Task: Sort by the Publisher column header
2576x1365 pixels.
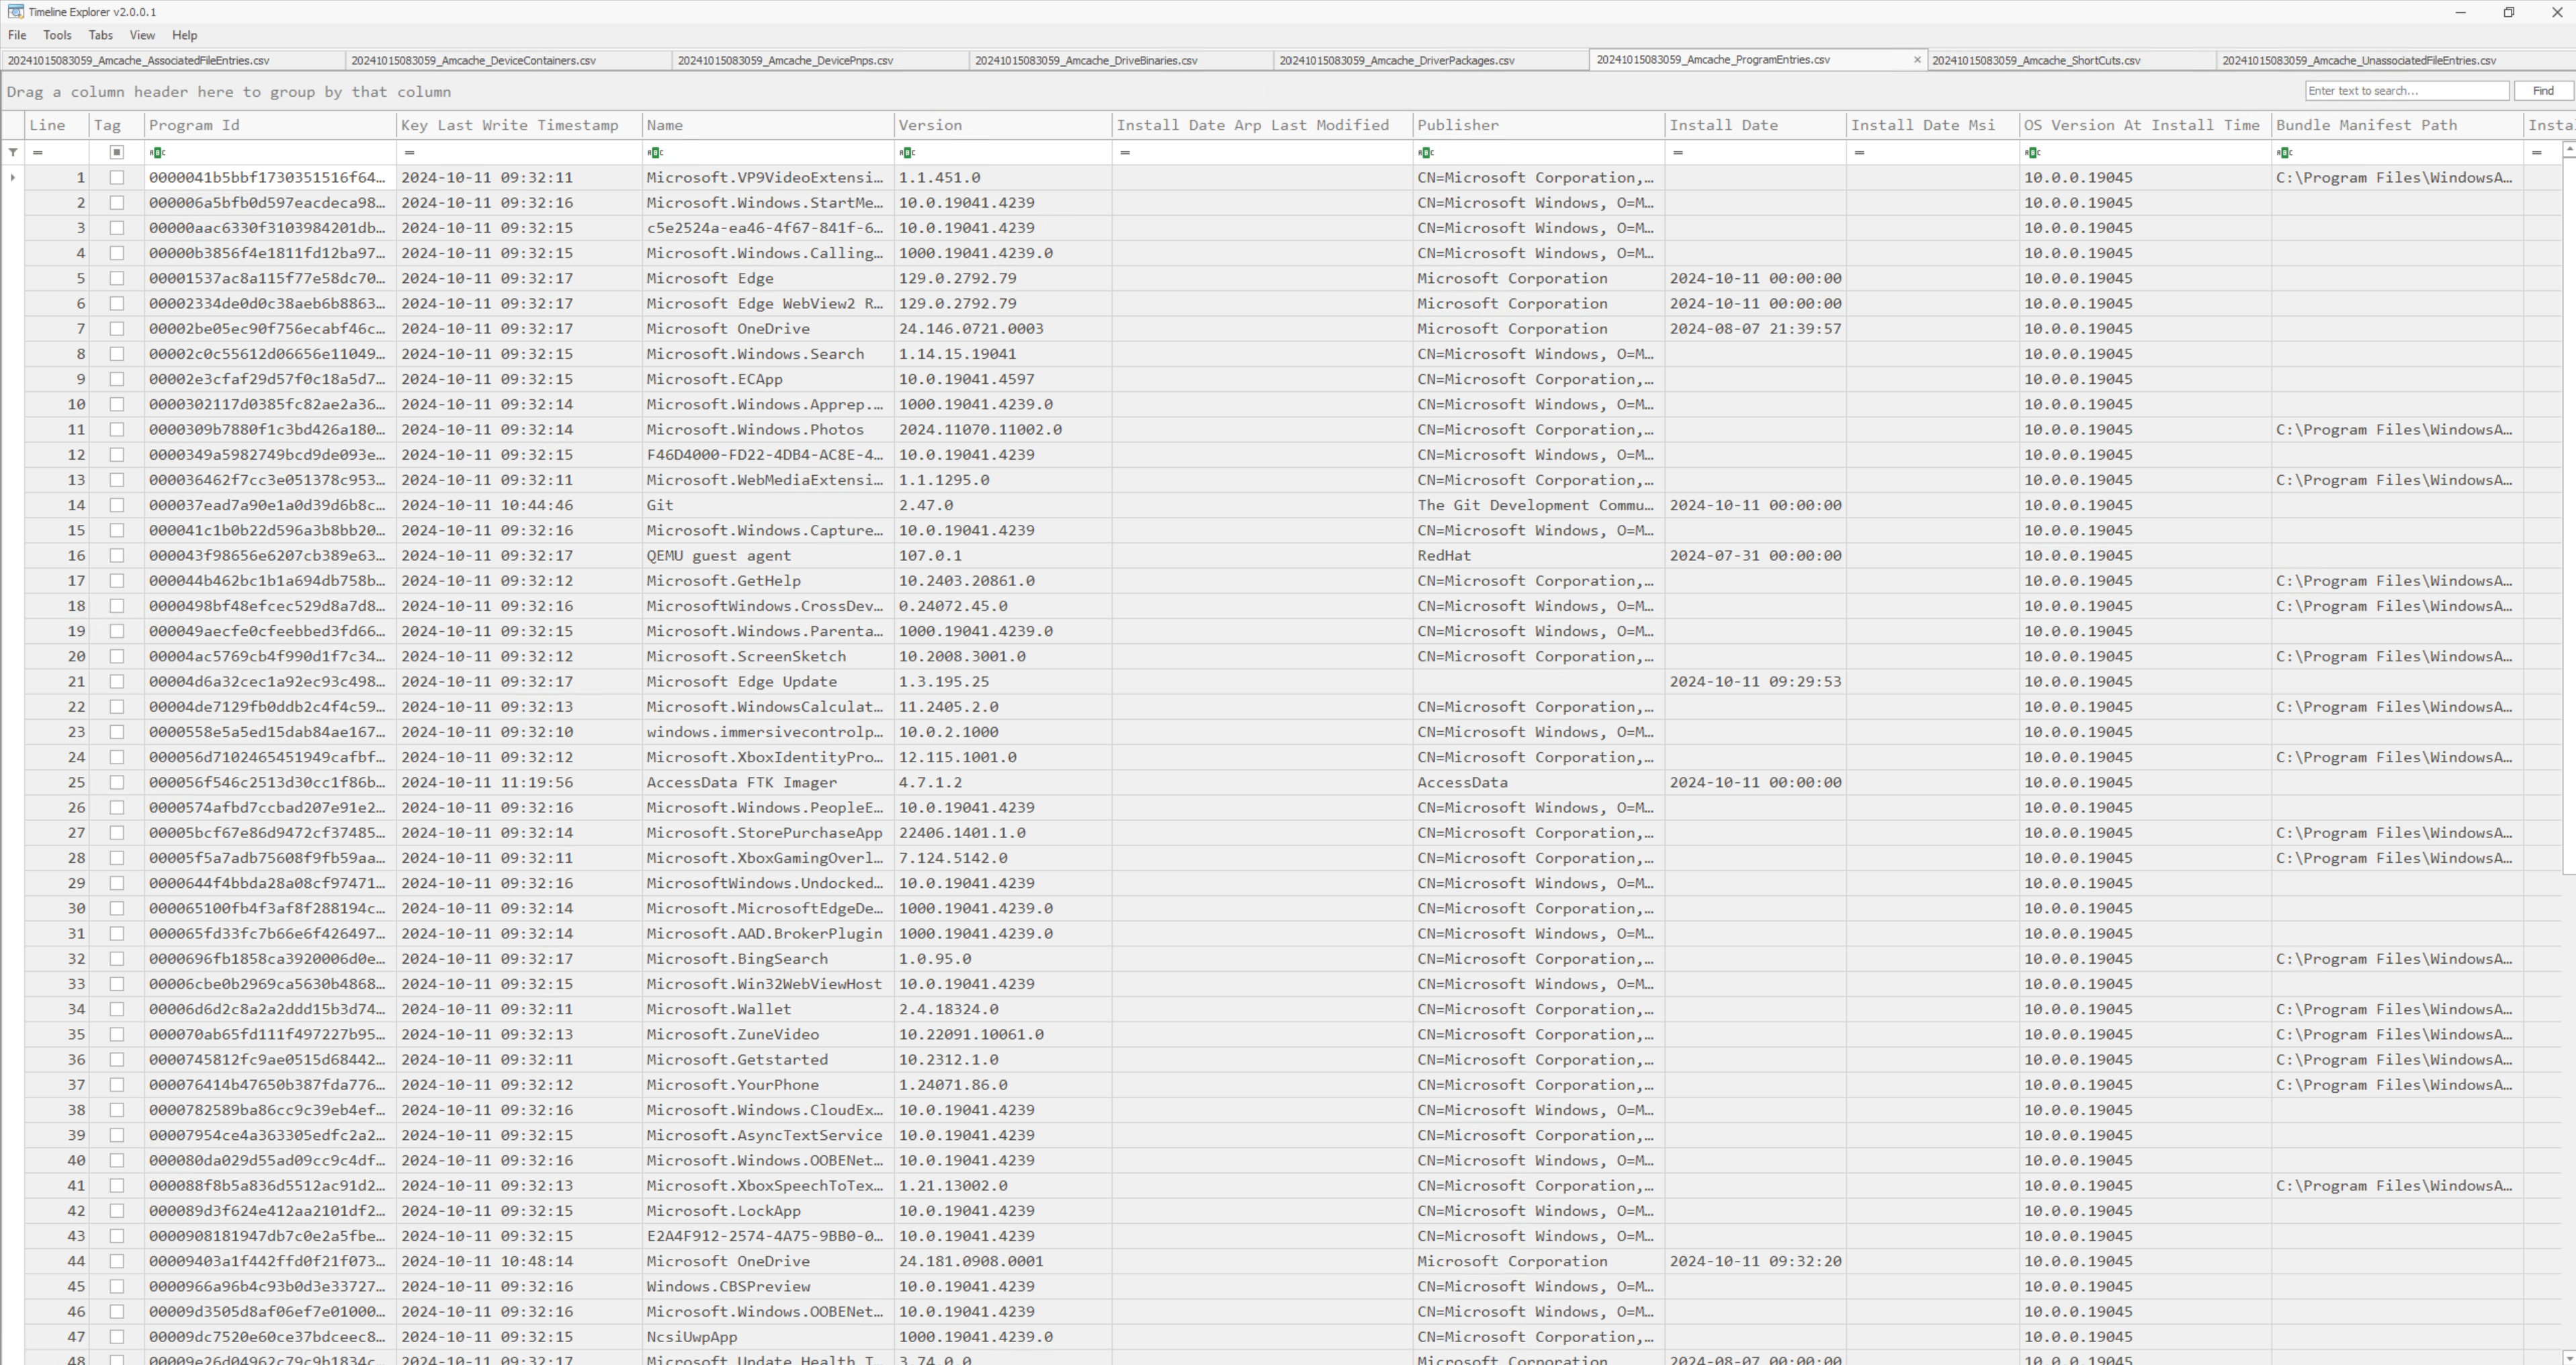Action: pos(1539,125)
